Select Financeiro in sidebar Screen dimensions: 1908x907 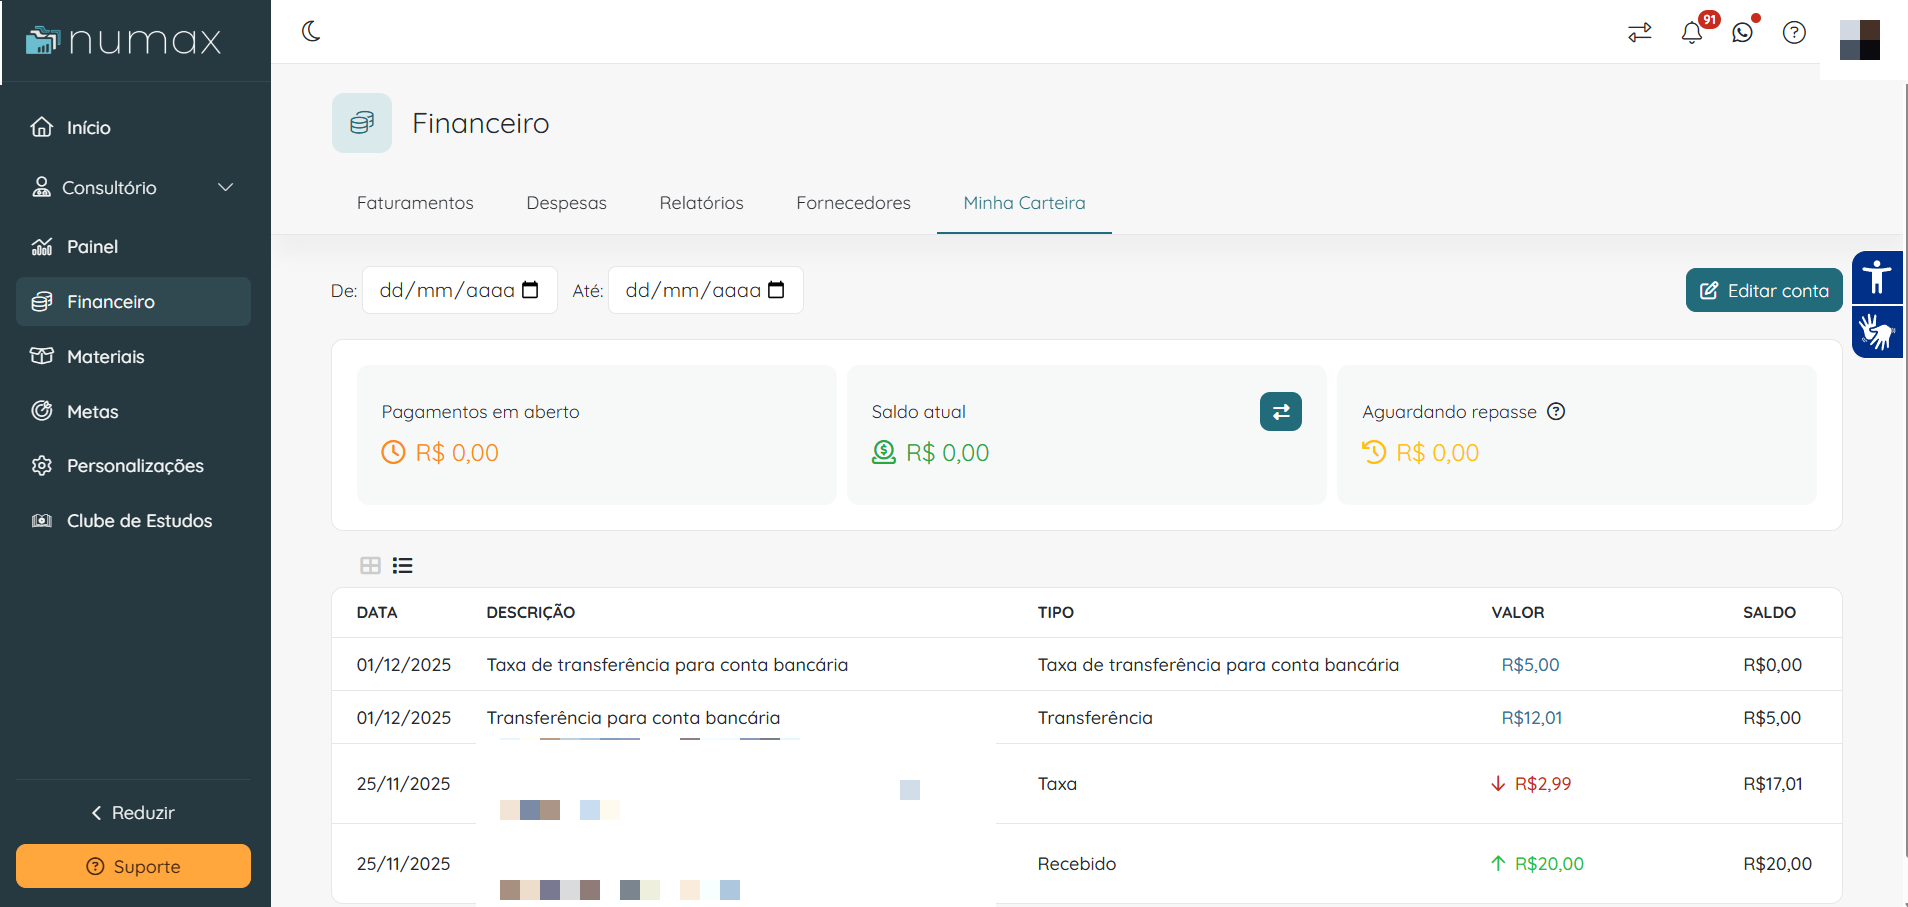(134, 302)
